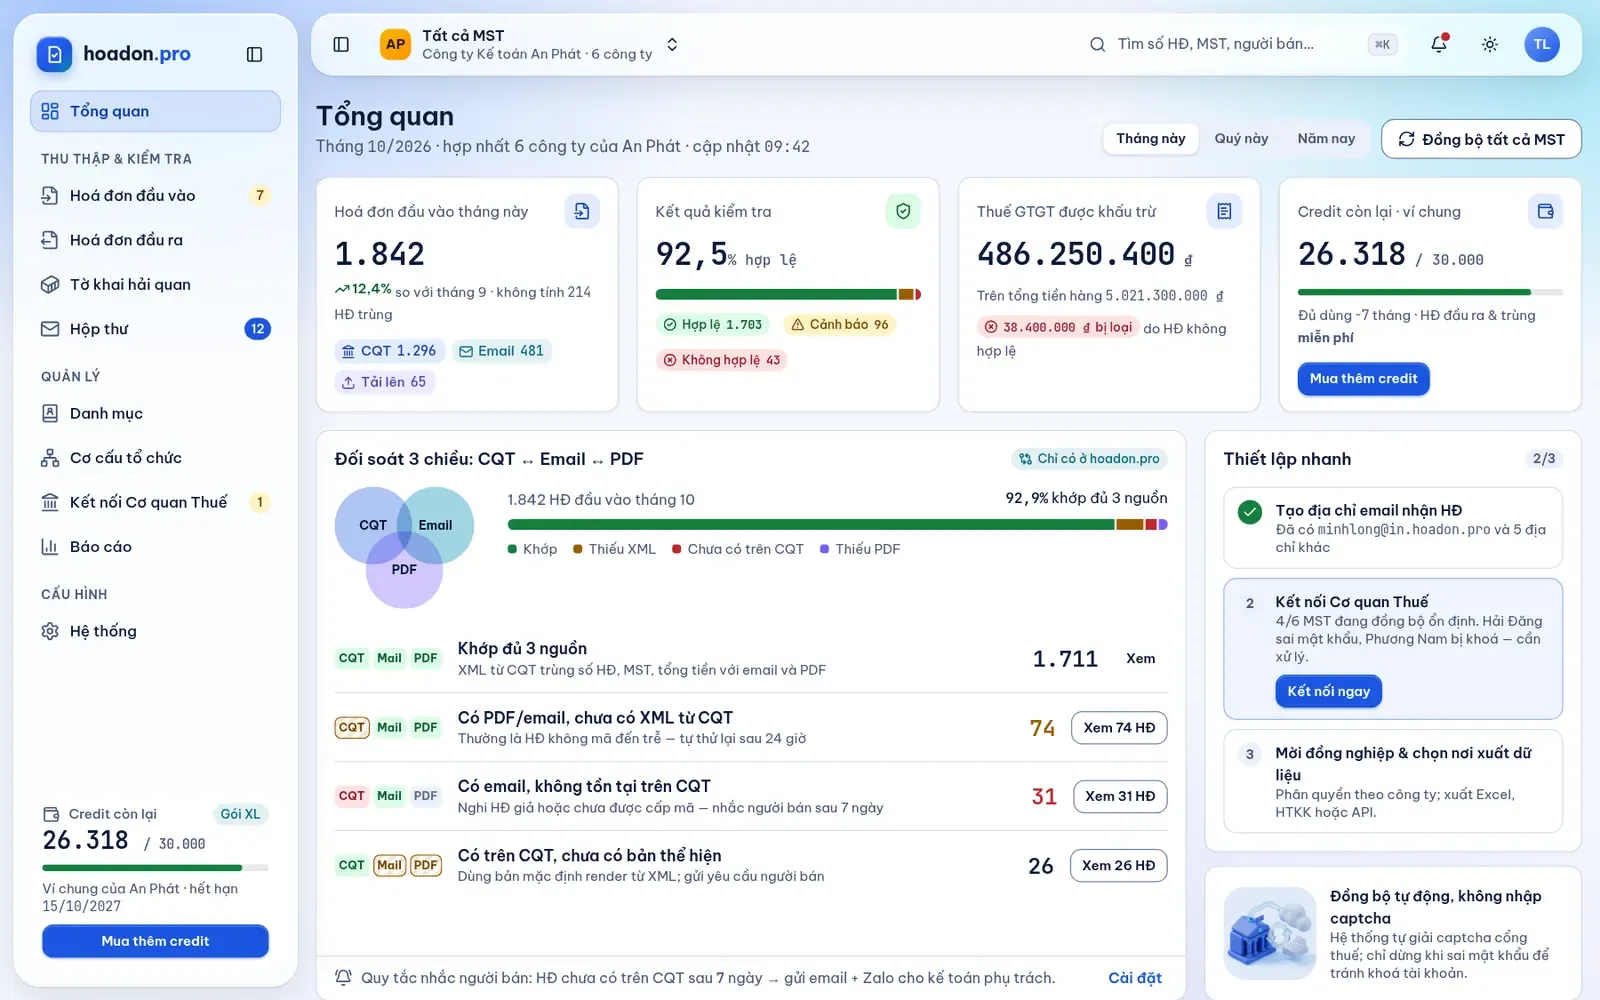Click the Tải lên 65 chip

tap(384, 382)
